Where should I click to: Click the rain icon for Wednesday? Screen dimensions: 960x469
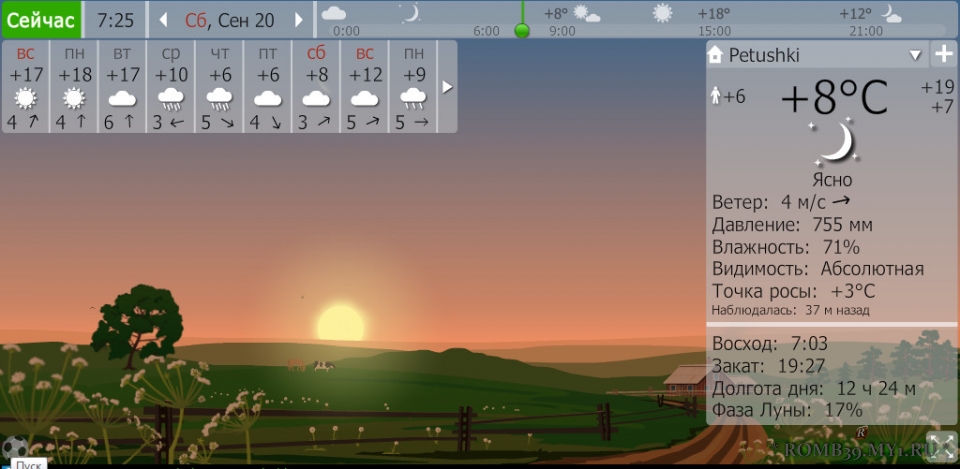170,98
